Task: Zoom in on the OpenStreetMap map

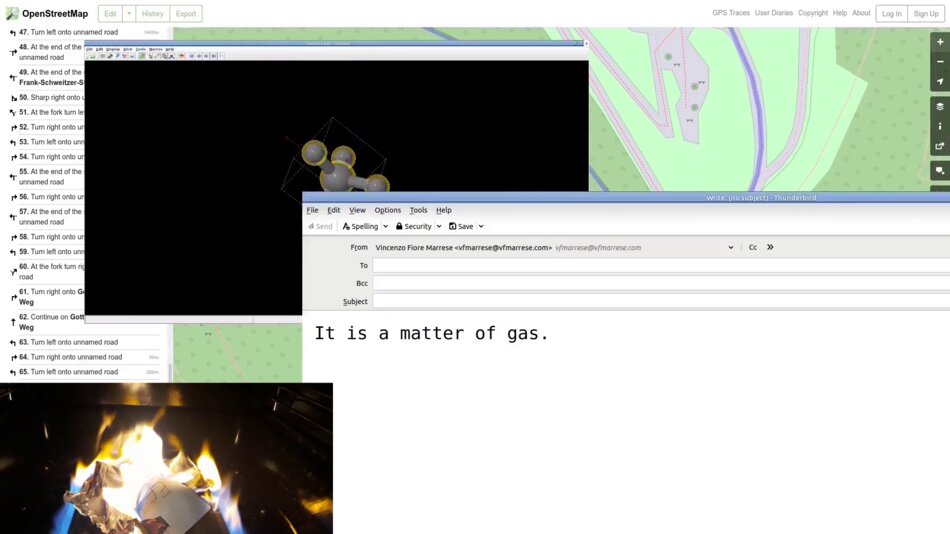Action: (x=940, y=42)
